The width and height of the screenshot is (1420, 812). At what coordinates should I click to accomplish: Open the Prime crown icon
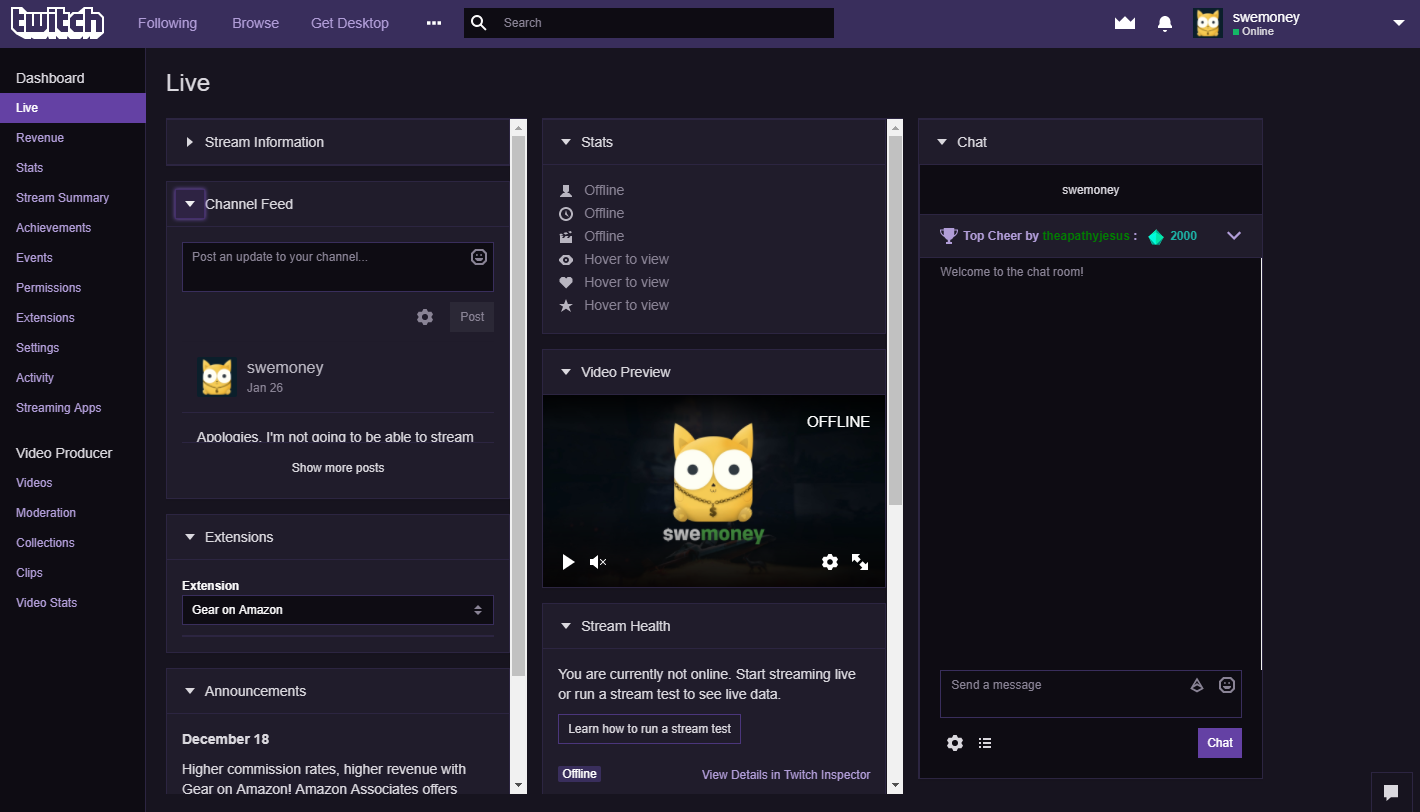click(x=1125, y=23)
